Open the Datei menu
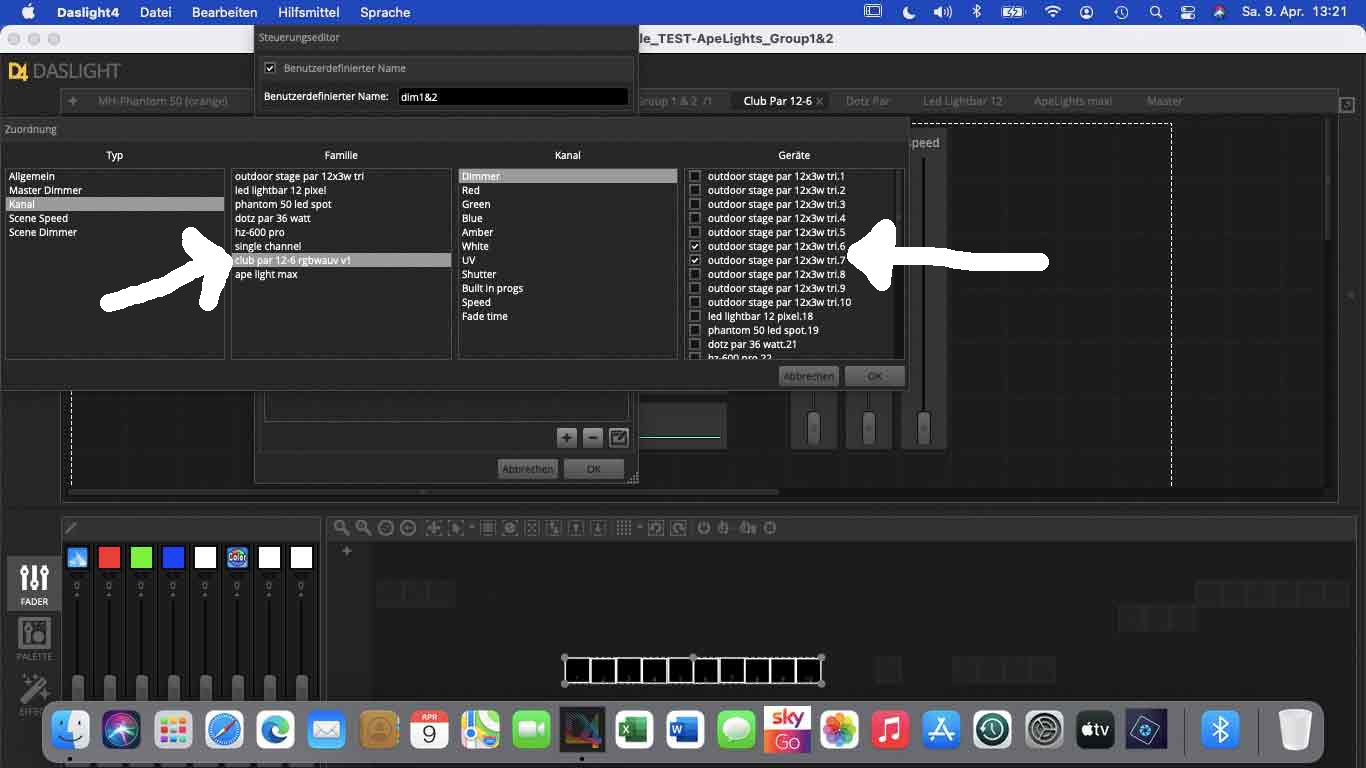The height and width of the screenshot is (768, 1366). [x=155, y=12]
